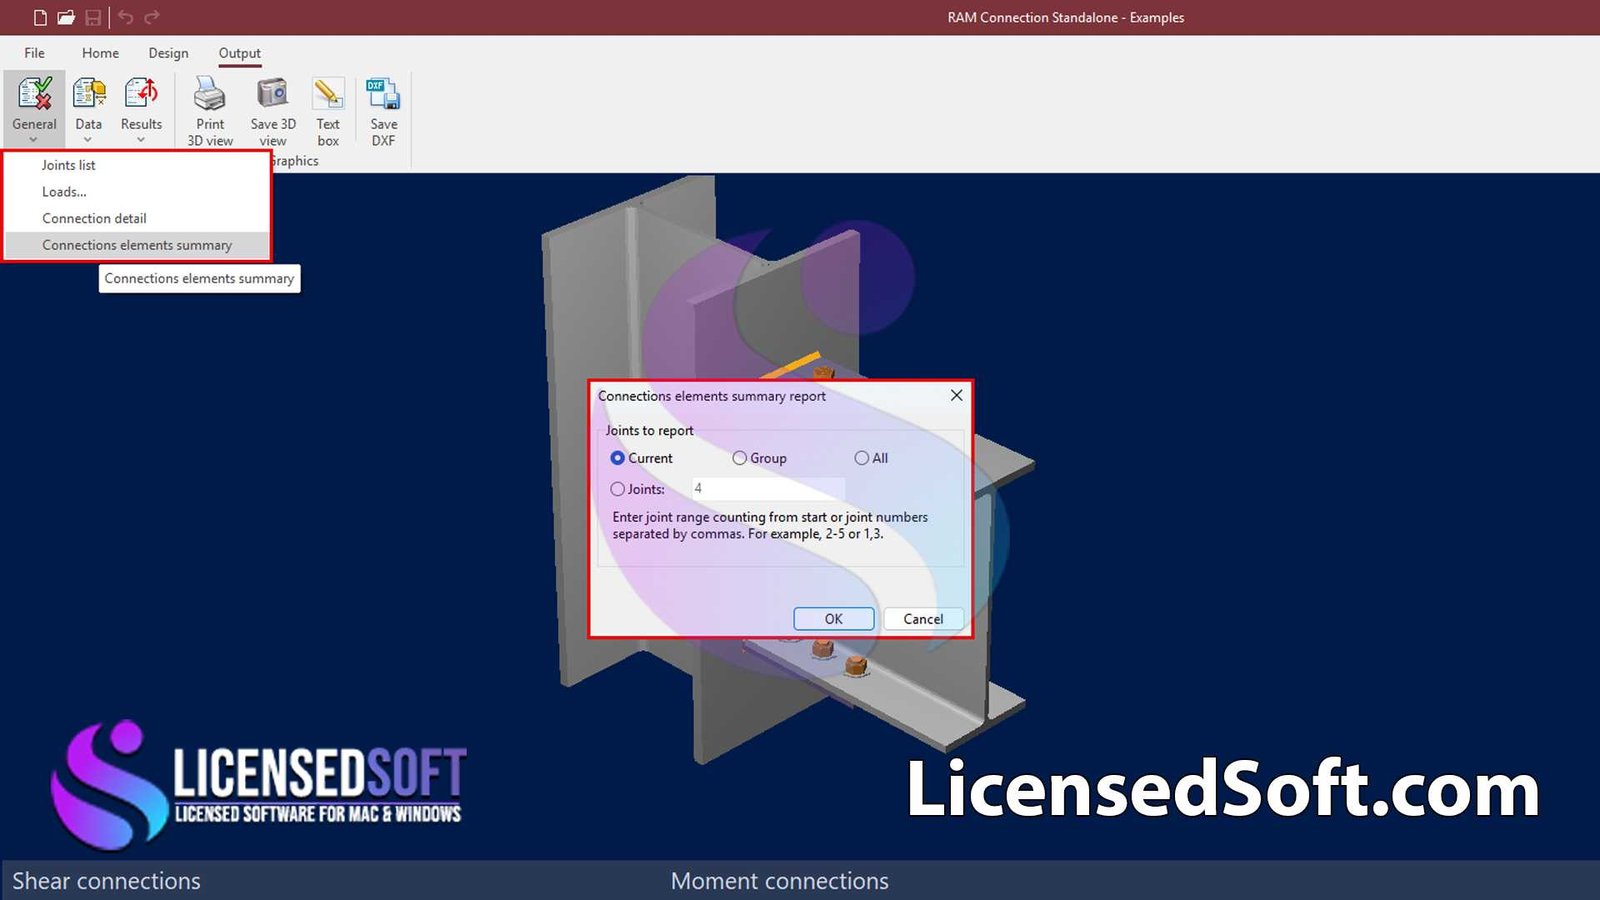
Task: Click the Print 3D view icon
Action: click(x=210, y=94)
